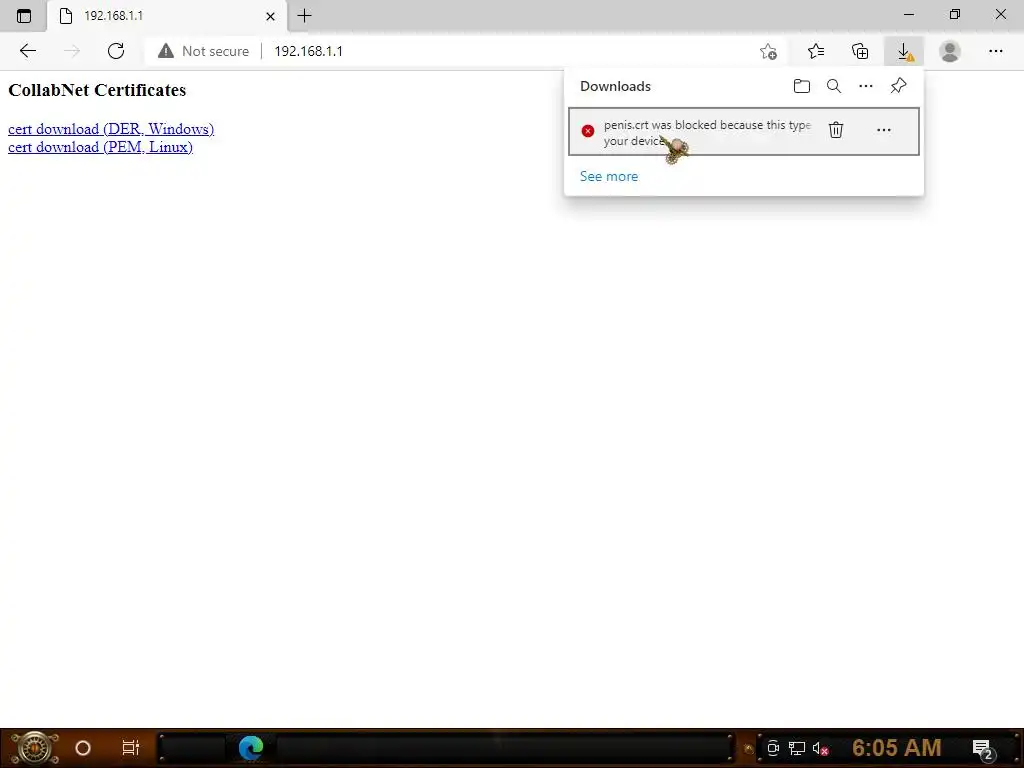Open cert download (PEM, Linux) link

[x=101, y=147]
